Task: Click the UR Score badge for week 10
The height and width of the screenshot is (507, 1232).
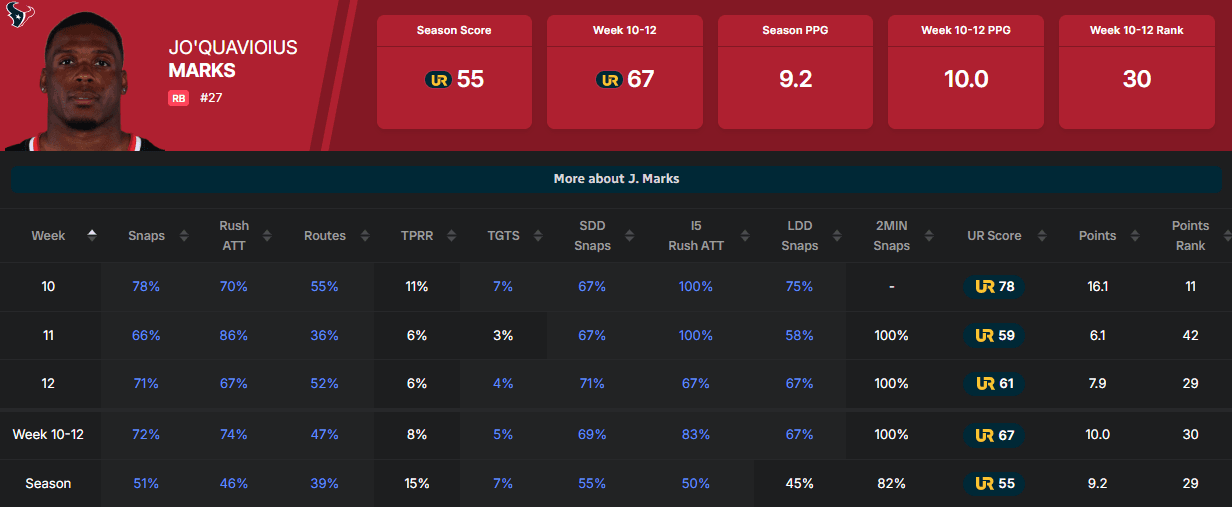Action: (995, 287)
